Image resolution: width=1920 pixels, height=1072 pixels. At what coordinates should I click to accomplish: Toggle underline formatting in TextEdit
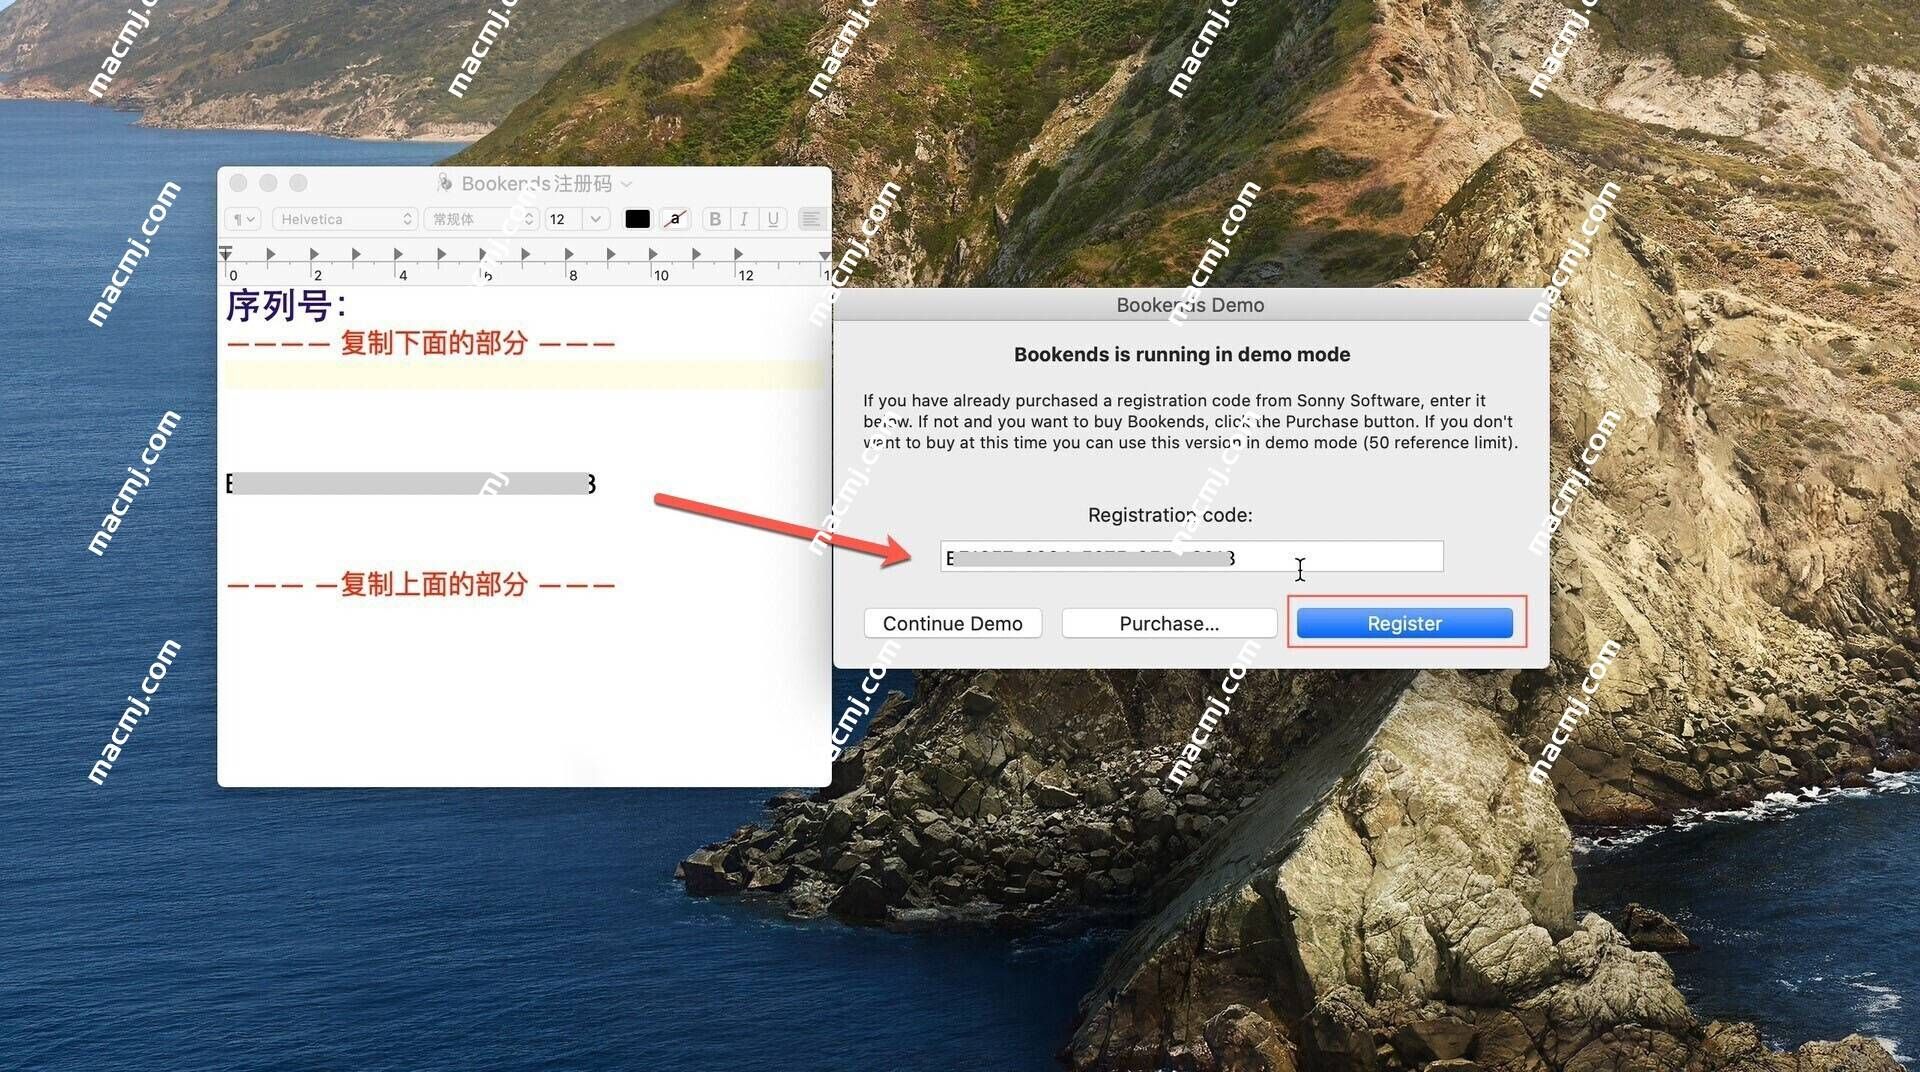coord(773,219)
